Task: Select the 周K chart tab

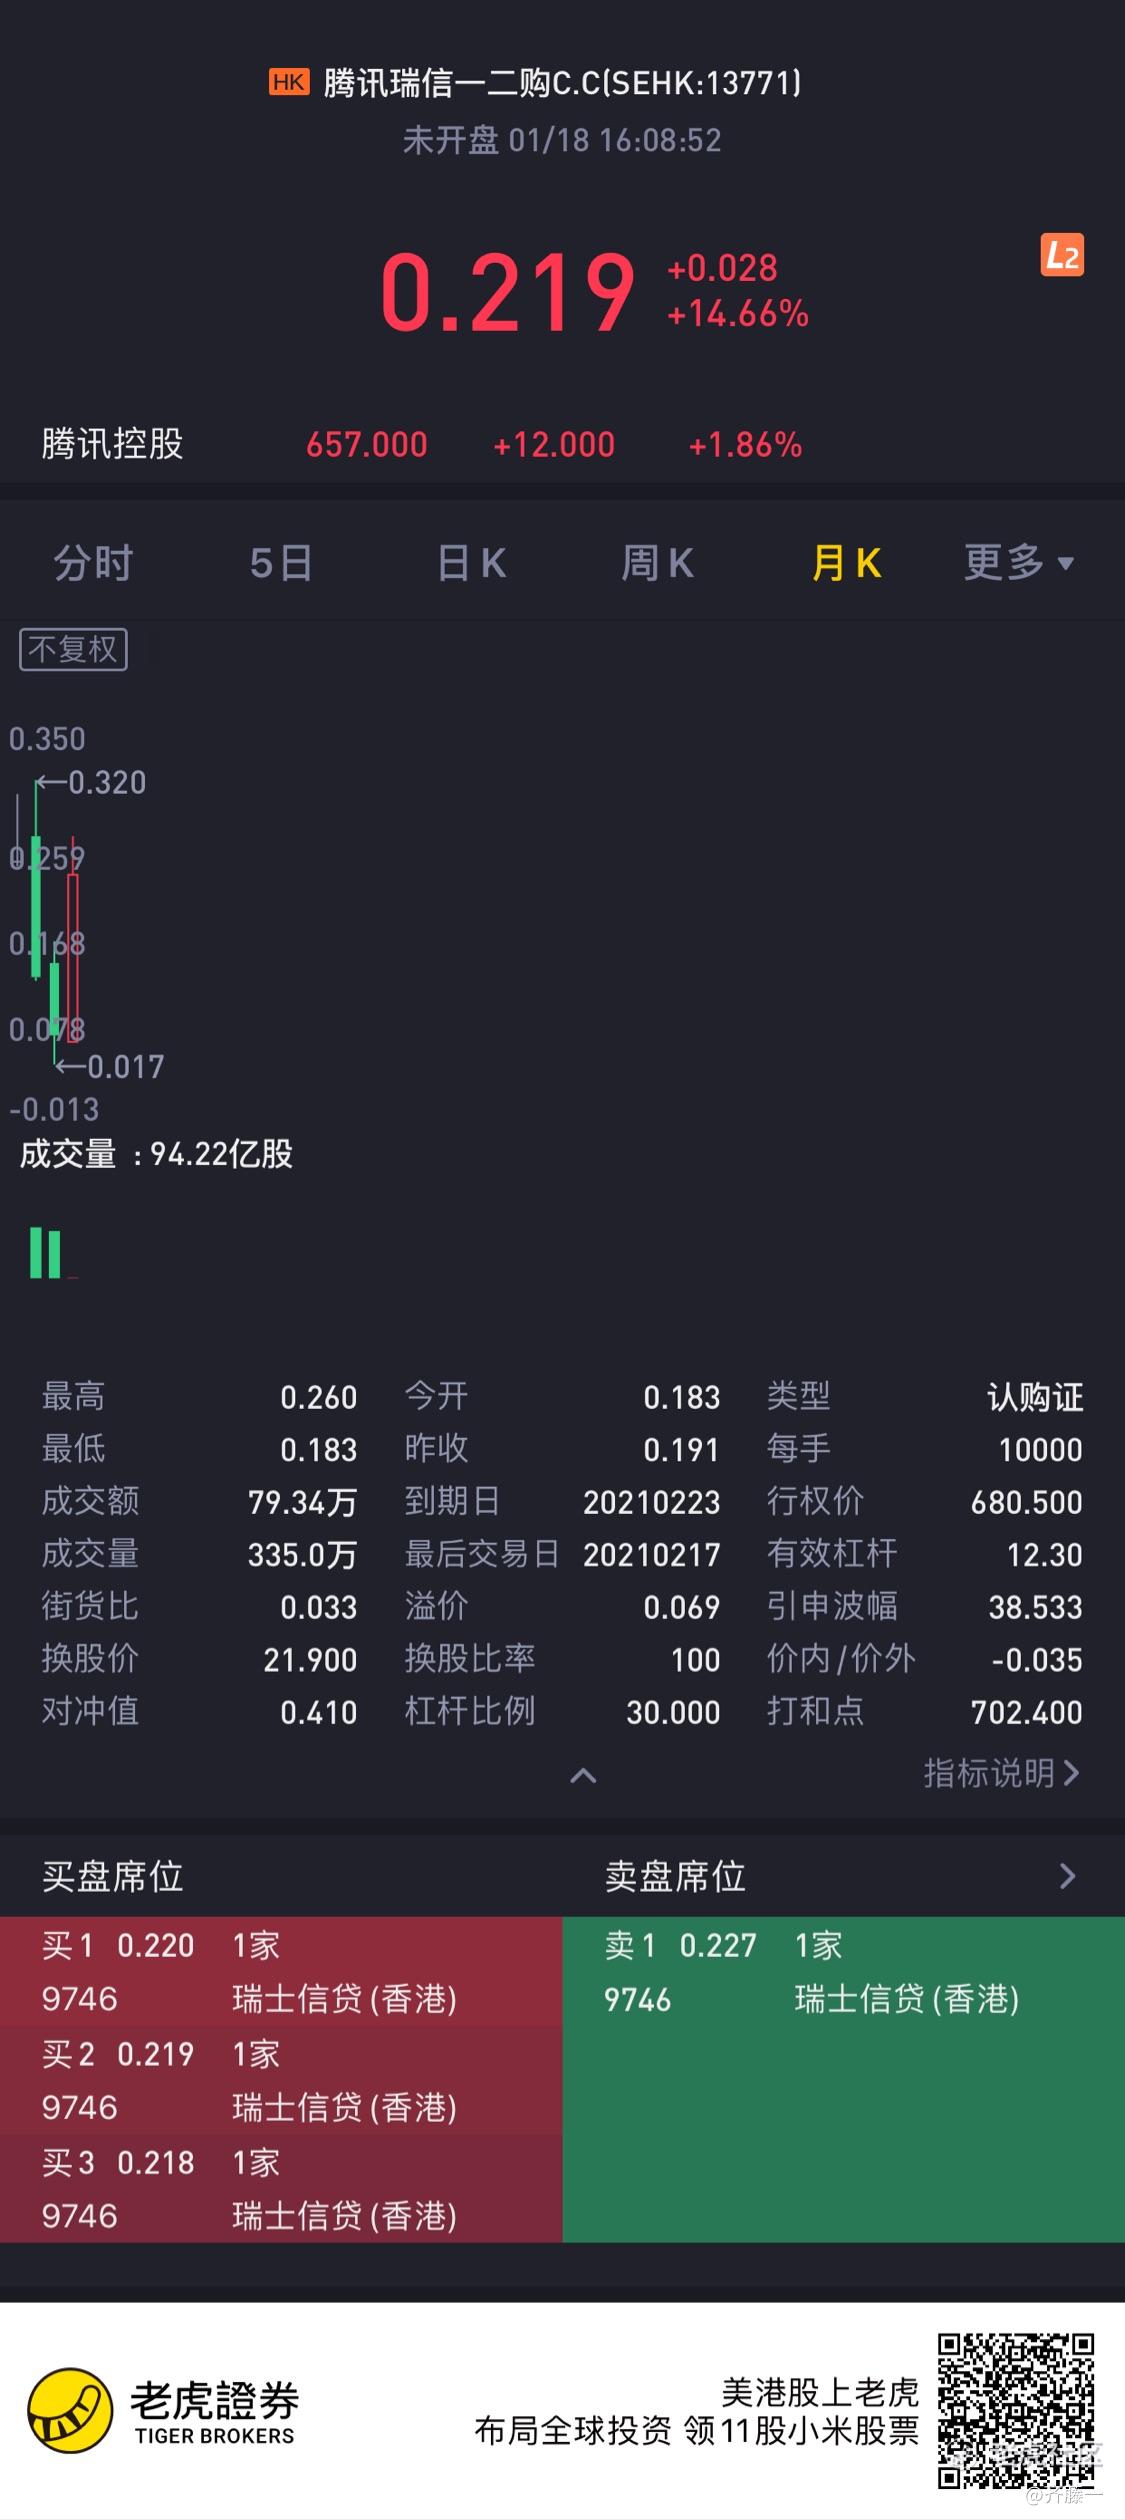Action: point(657,563)
